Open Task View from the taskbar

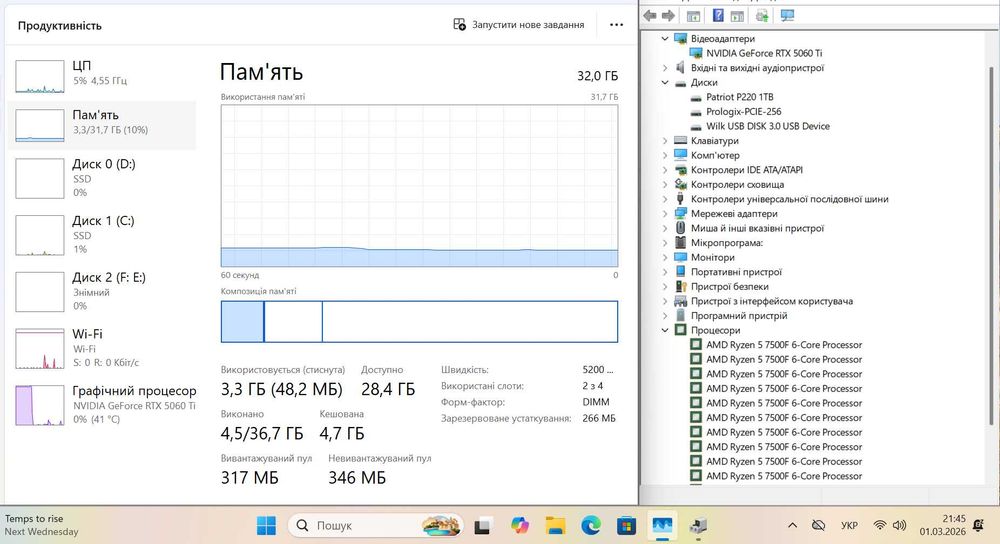[483, 526]
